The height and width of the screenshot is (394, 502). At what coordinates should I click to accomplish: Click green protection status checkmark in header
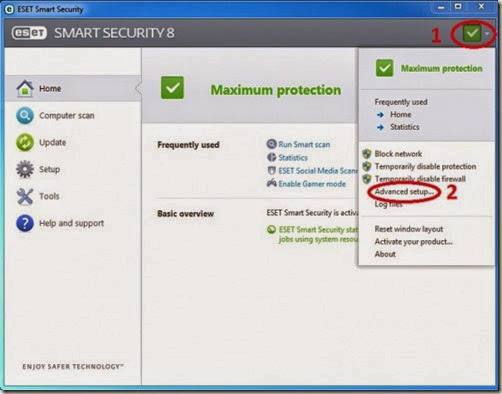pyautogui.click(x=472, y=33)
